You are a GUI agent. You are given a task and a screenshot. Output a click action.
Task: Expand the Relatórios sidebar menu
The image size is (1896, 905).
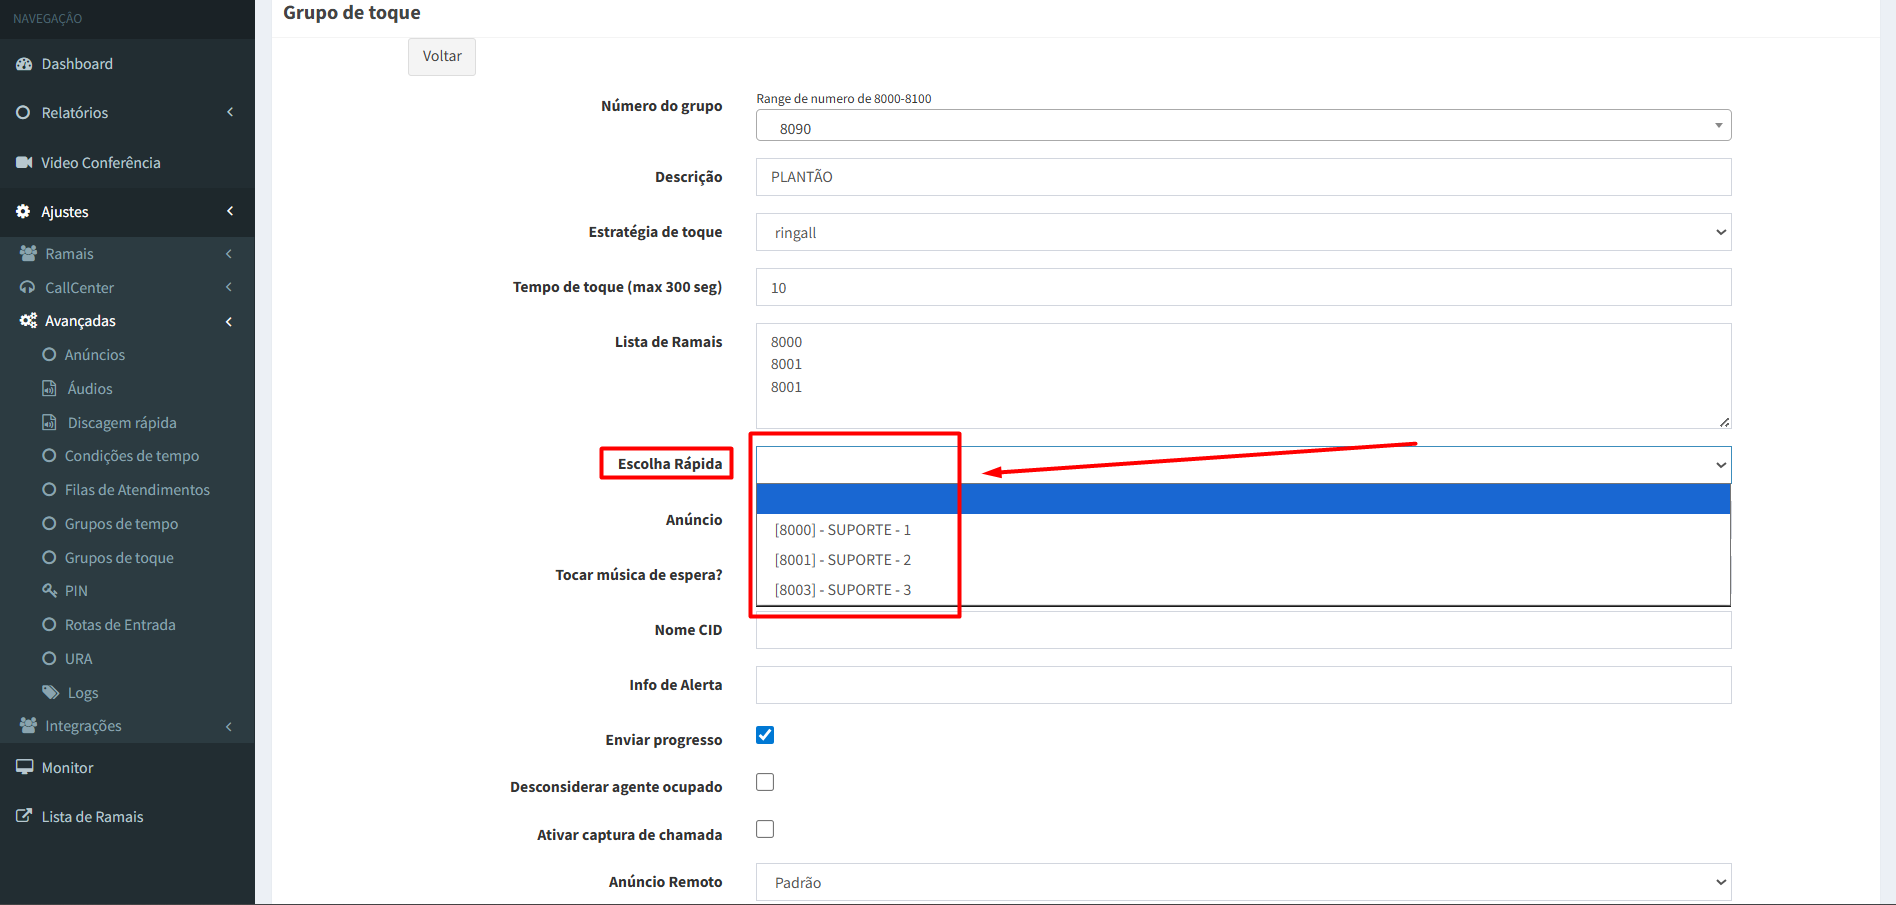point(75,112)
